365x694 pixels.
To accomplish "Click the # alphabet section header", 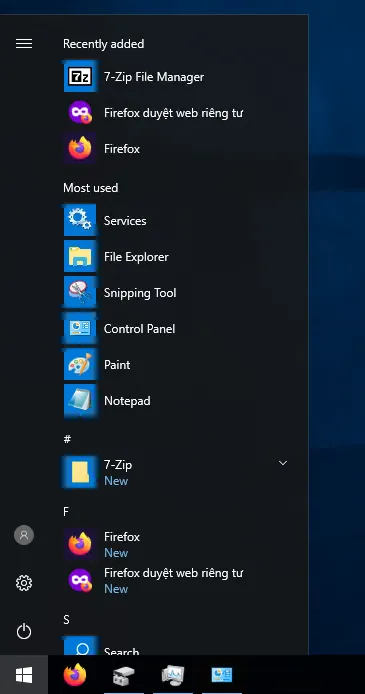I will click(x=67, y=439).
